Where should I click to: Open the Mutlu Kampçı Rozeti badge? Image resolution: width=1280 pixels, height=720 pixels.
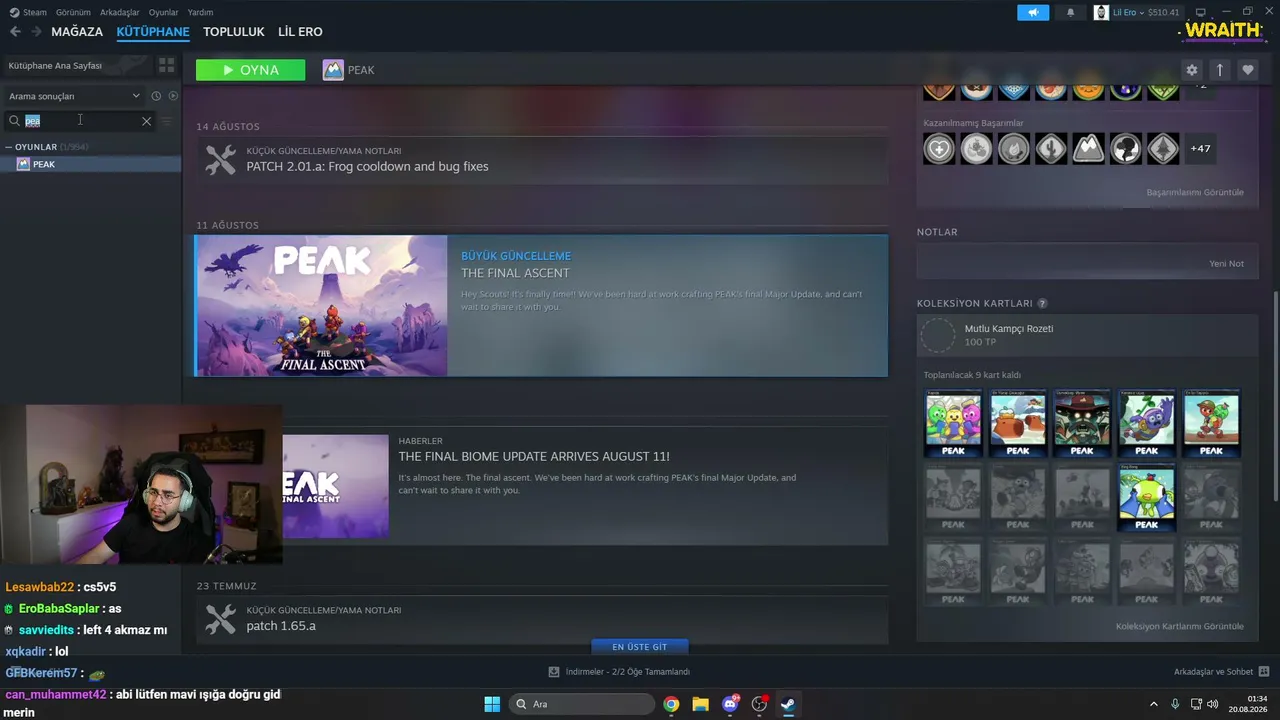point(1087,335)
